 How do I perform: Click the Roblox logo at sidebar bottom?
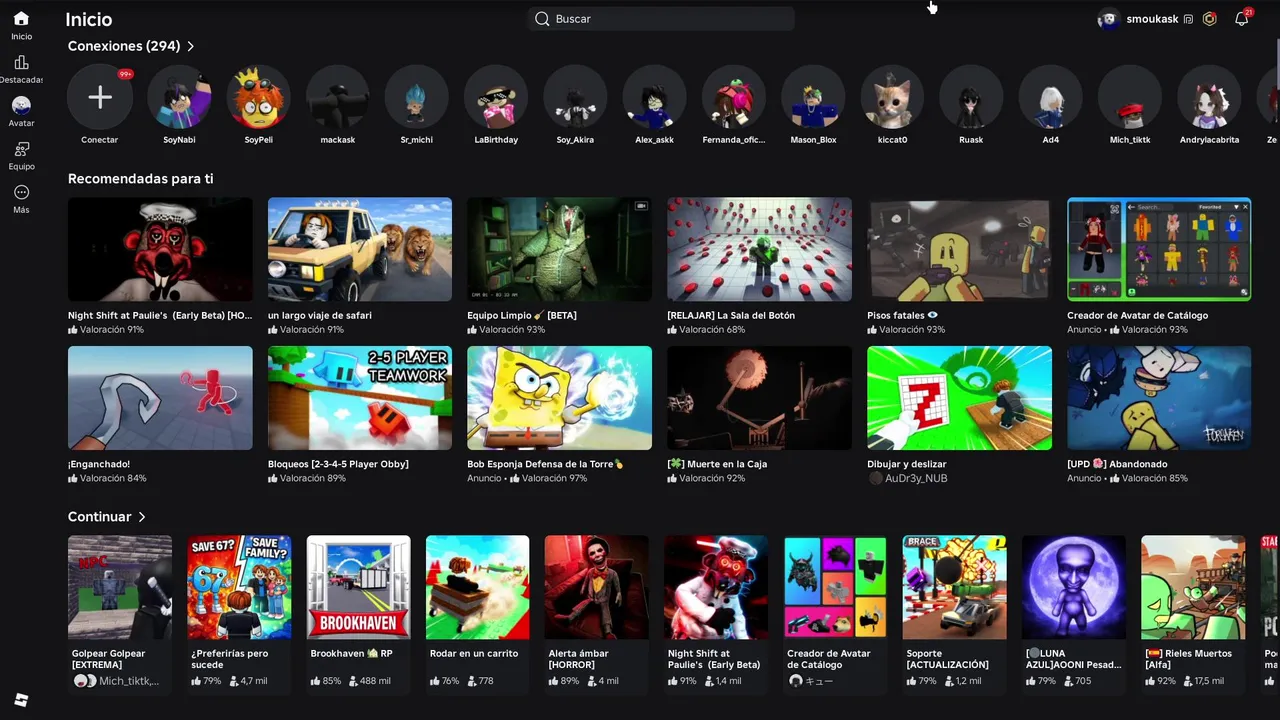(21, 700)
